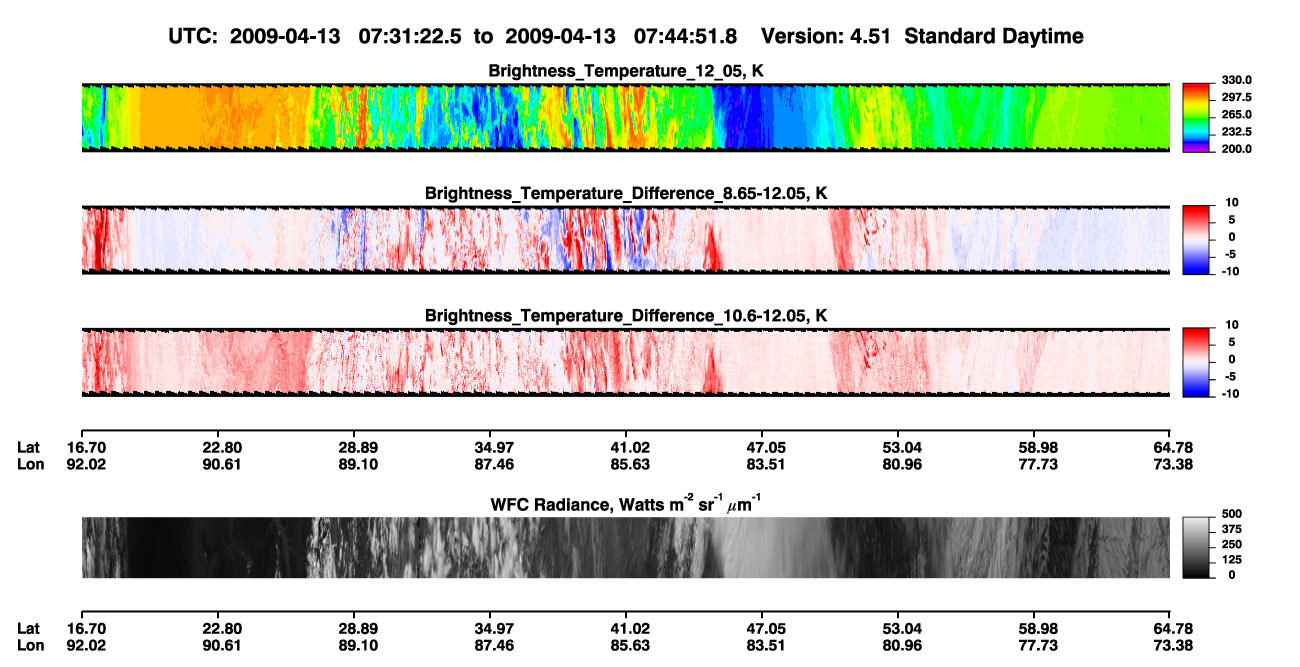The image size is (1300, 667).
Task: Click the 8.65-12.05 temperature difference image strip
Action: [x=625, y=239]
